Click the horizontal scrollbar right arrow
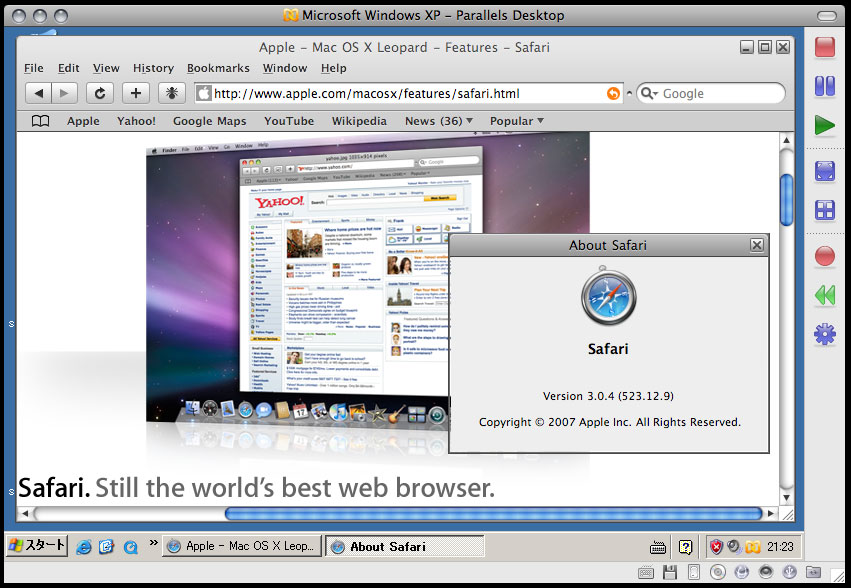 [771, 513]
